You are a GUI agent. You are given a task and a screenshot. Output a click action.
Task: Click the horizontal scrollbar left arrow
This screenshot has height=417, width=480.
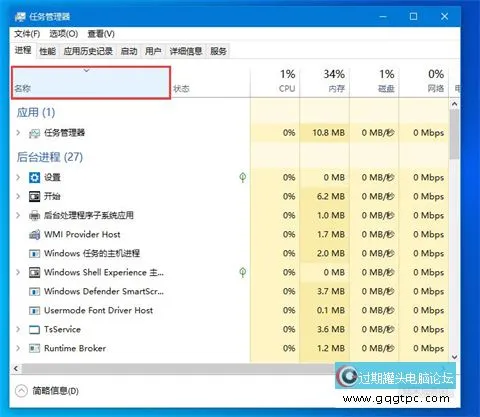[x=16, y=369]
